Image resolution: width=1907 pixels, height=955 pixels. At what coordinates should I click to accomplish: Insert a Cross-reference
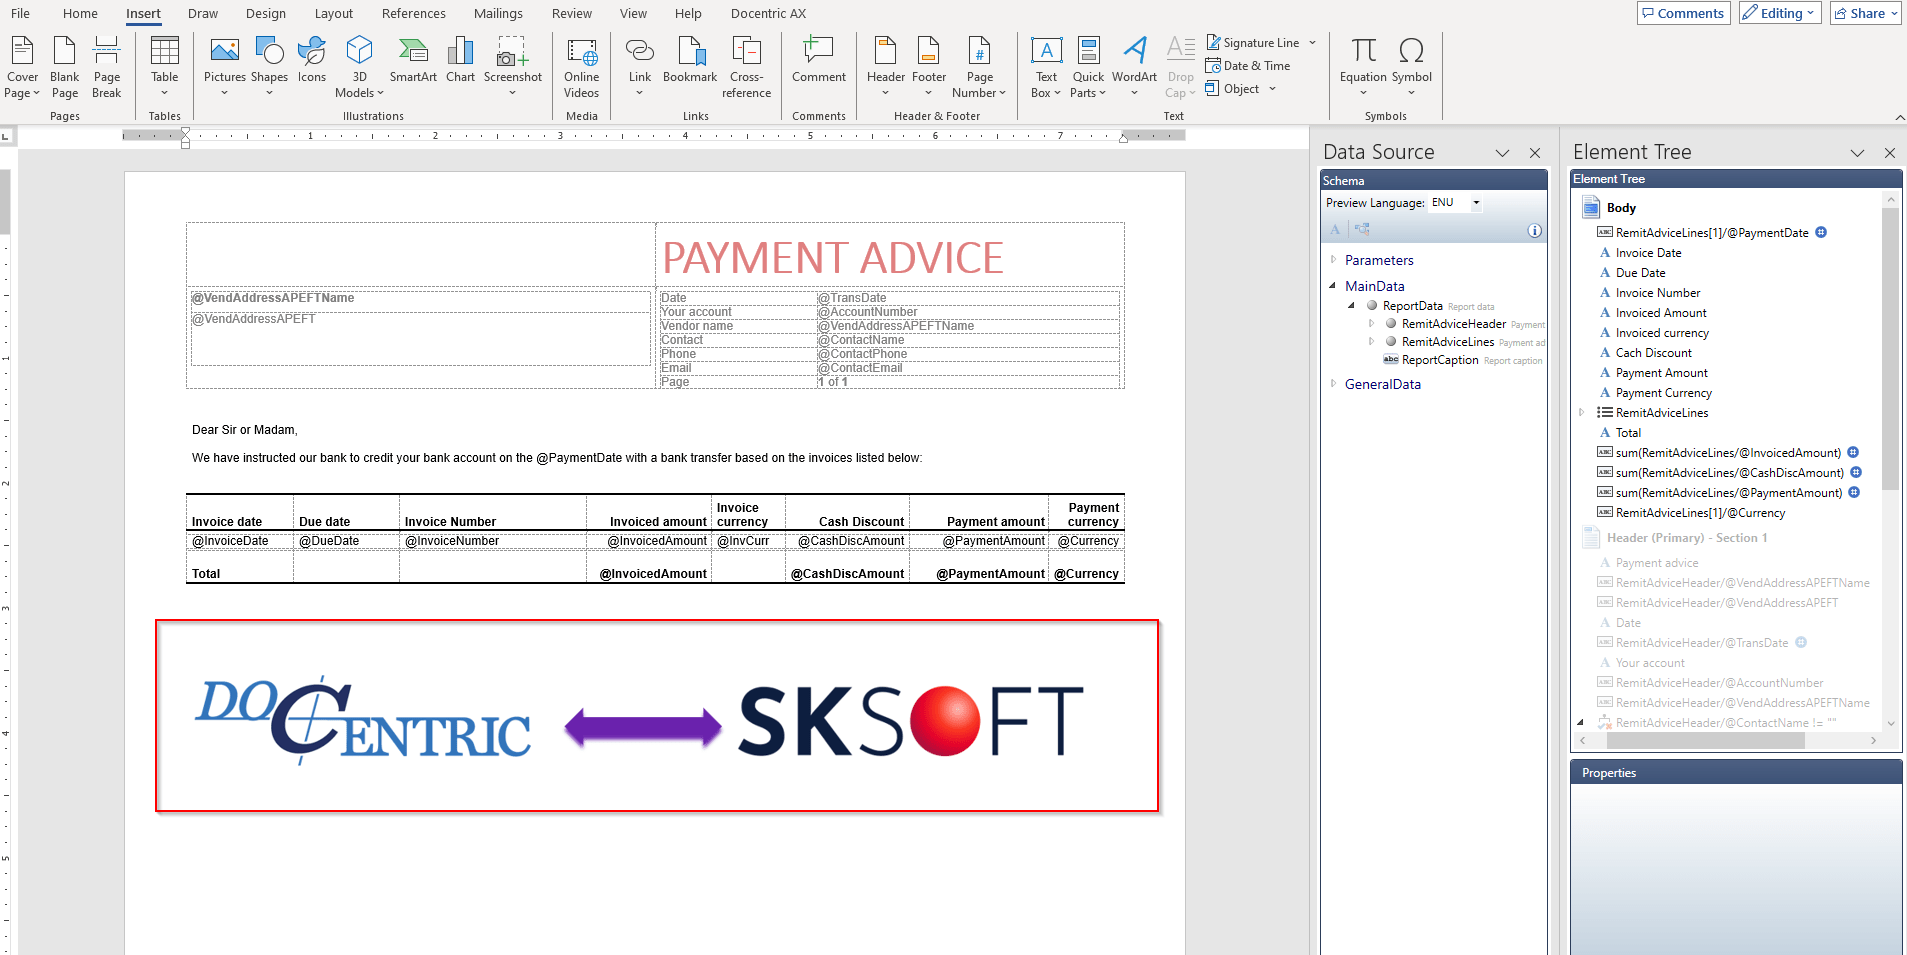pos(746,67)
